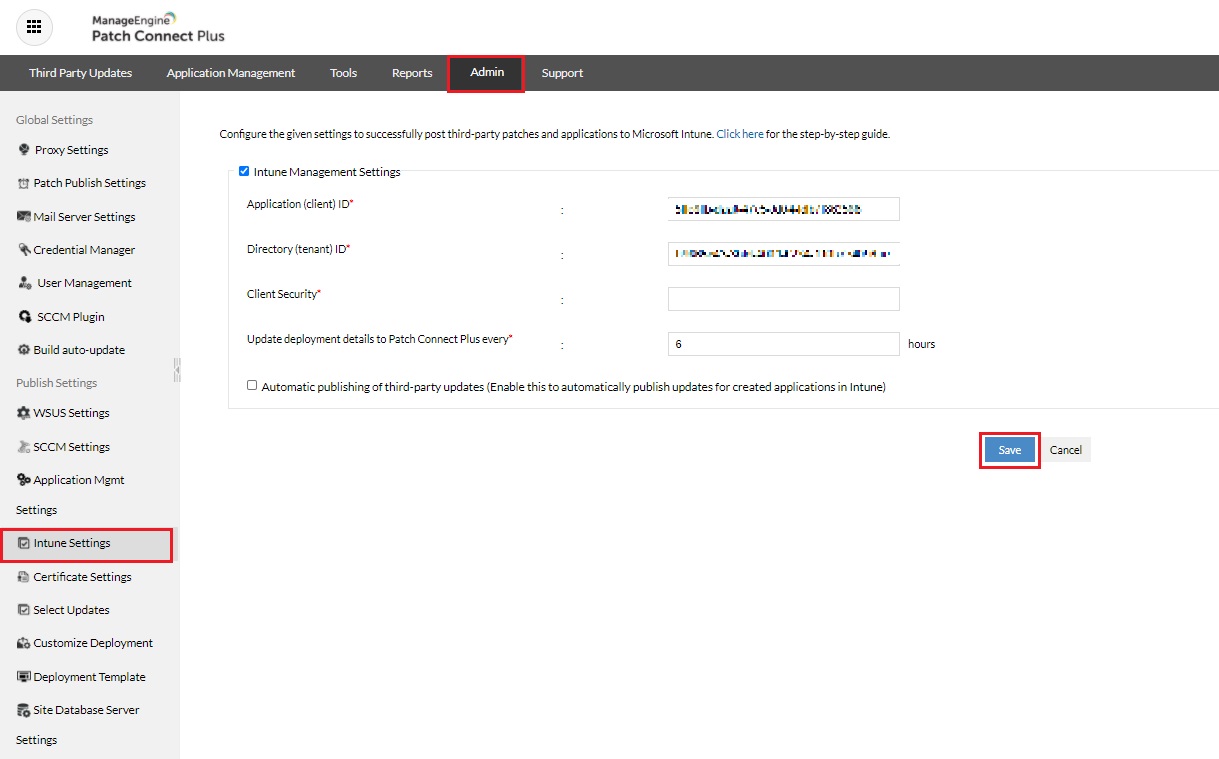Click the User Management icon
Viewport: 1219px width, 759px height.
25,283
